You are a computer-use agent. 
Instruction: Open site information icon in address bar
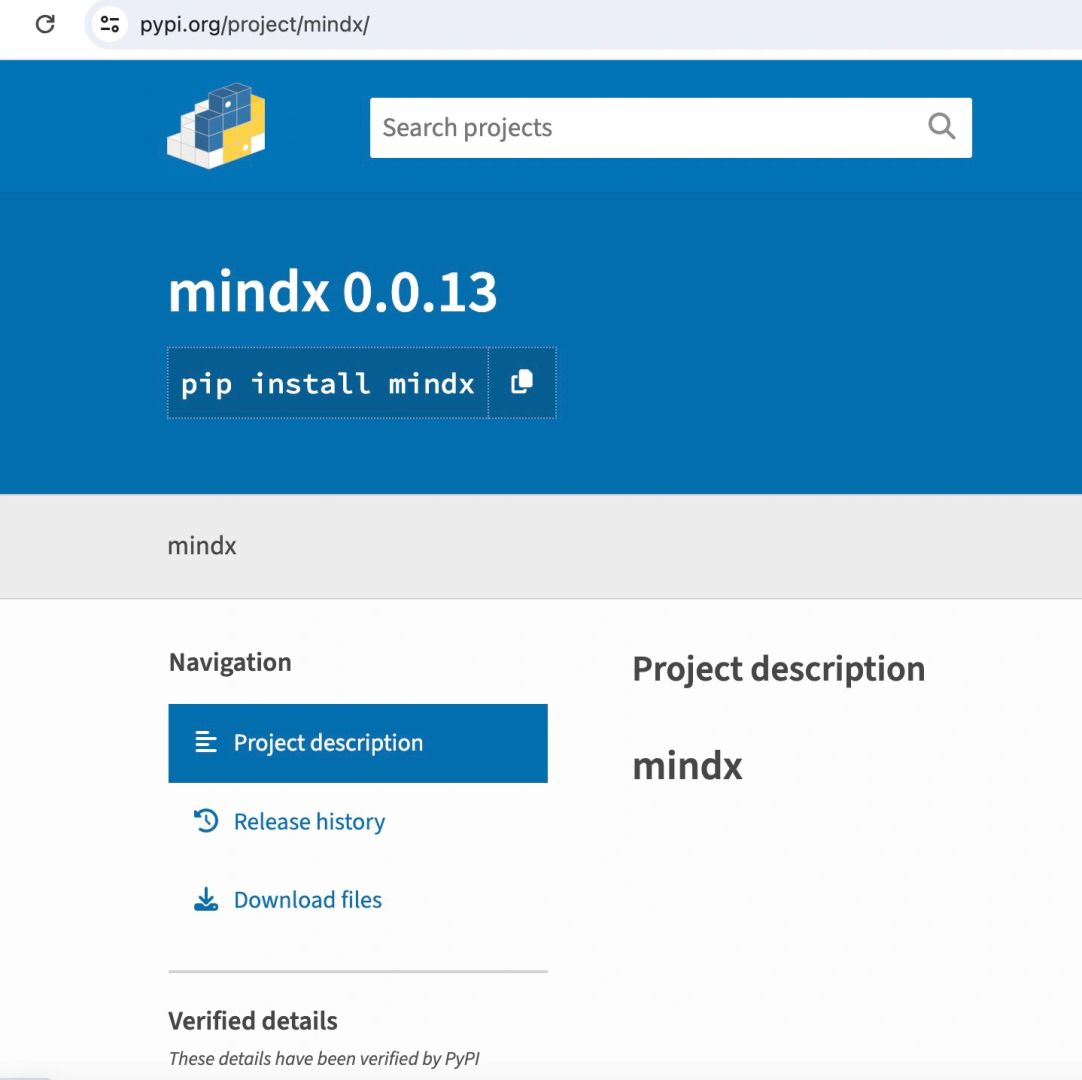click(110, 24)
